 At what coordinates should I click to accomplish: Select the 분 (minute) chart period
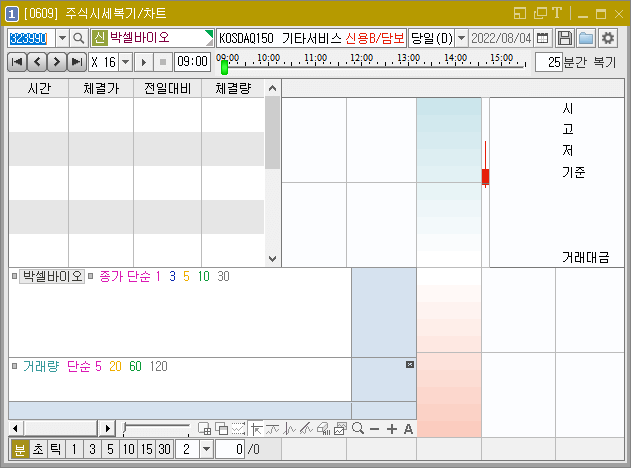pyautogui.click(x=20, y=449)
